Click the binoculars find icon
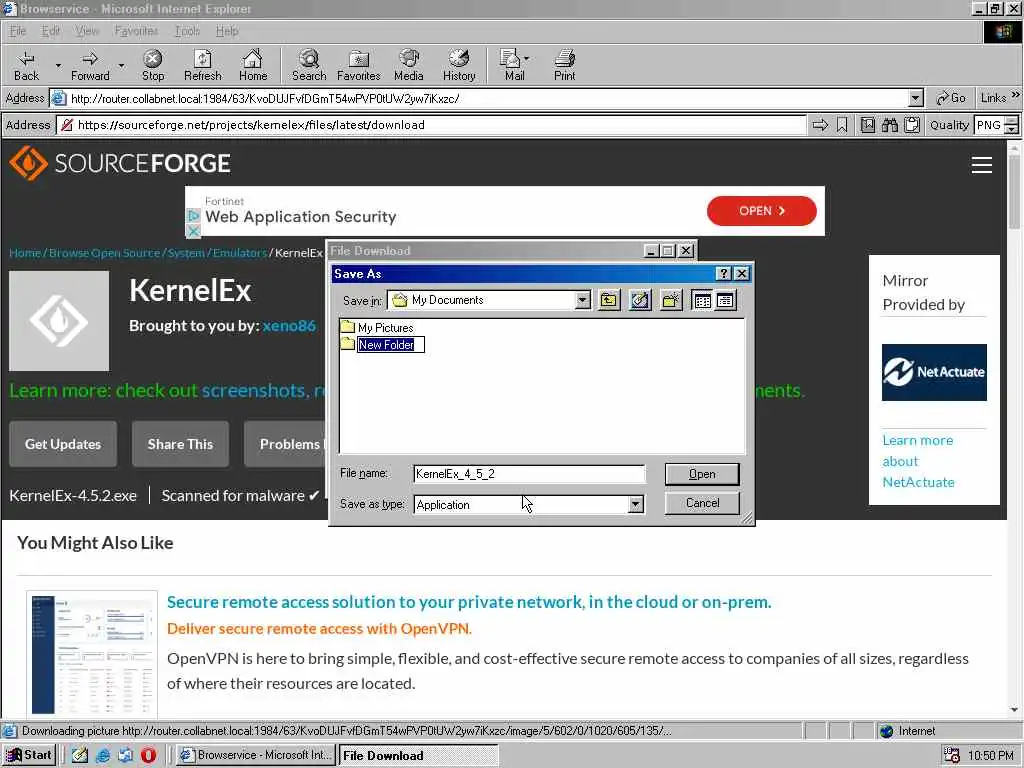1024x768 pixels. click(x=889, y=125)
